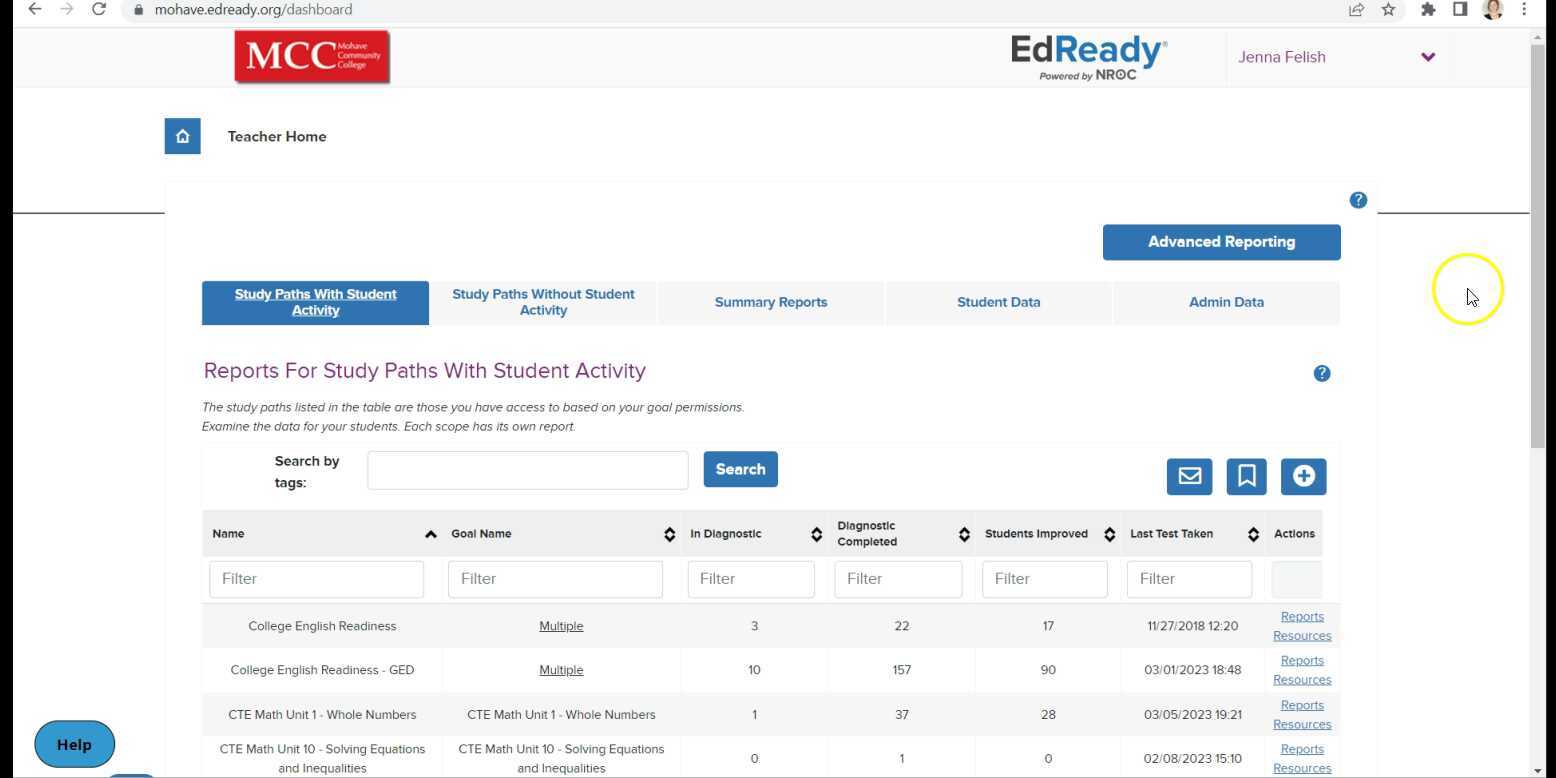Switch to the Summary Reports tab
Screen dimensions: 1556x778
coord(770,302)
